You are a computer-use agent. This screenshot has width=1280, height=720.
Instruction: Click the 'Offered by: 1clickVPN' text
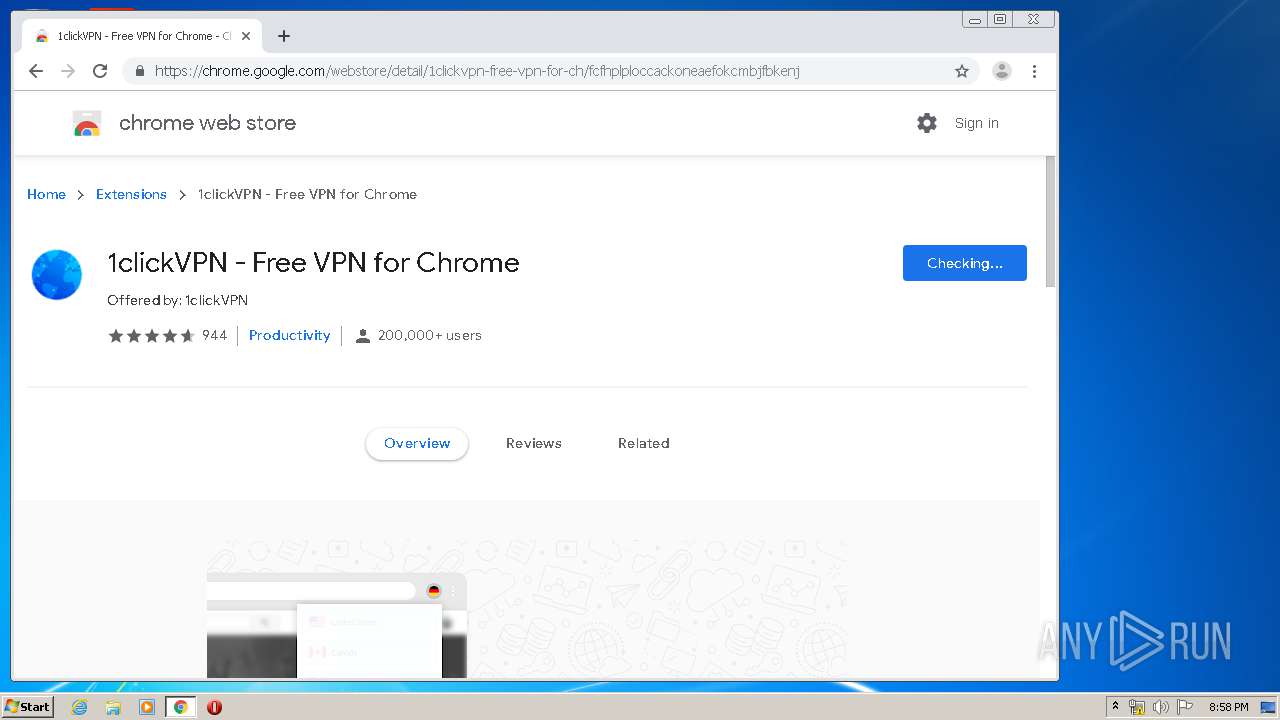pyautogui.click(x=177, y=300)
